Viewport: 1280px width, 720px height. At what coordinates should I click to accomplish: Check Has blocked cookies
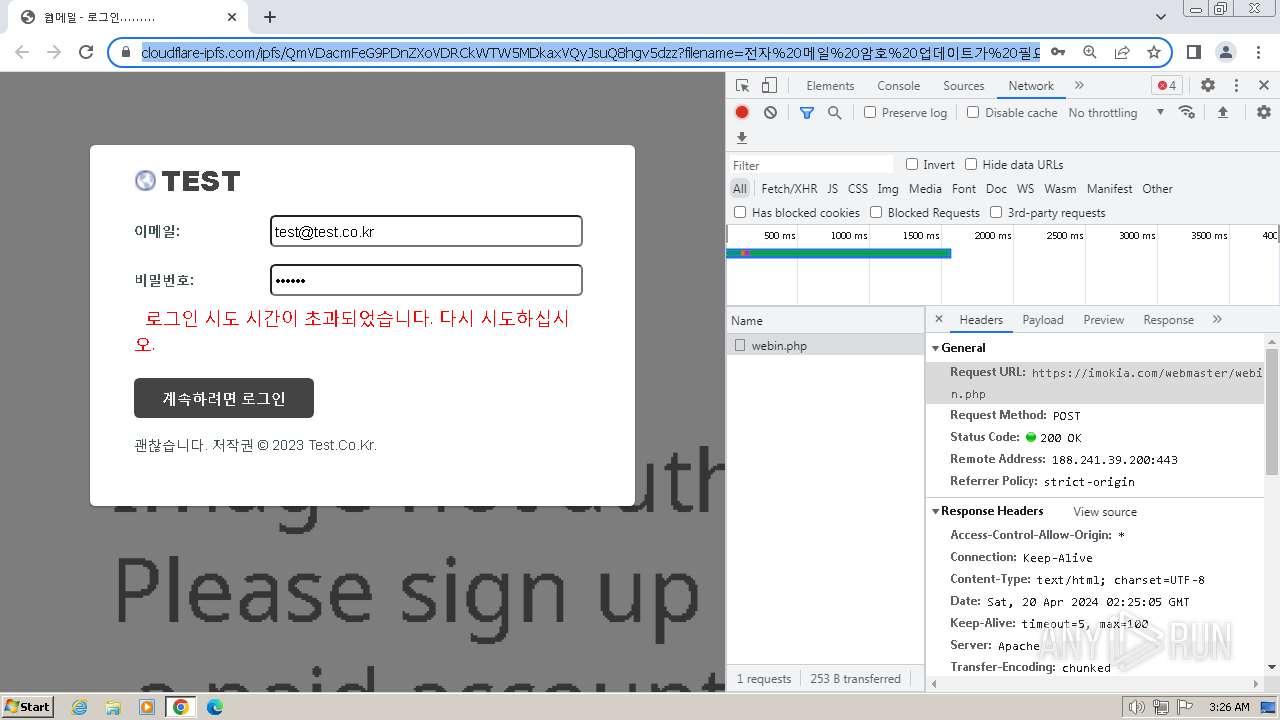[x=740, y=212]
